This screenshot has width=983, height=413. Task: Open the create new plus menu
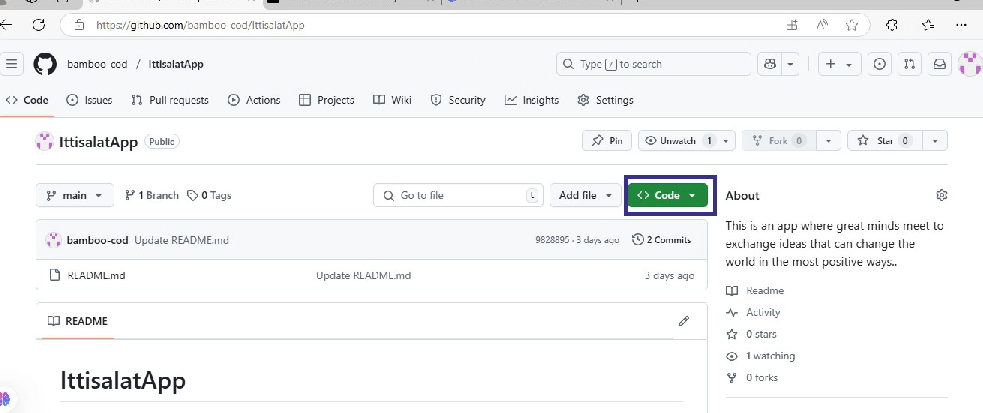coord(839,64)
